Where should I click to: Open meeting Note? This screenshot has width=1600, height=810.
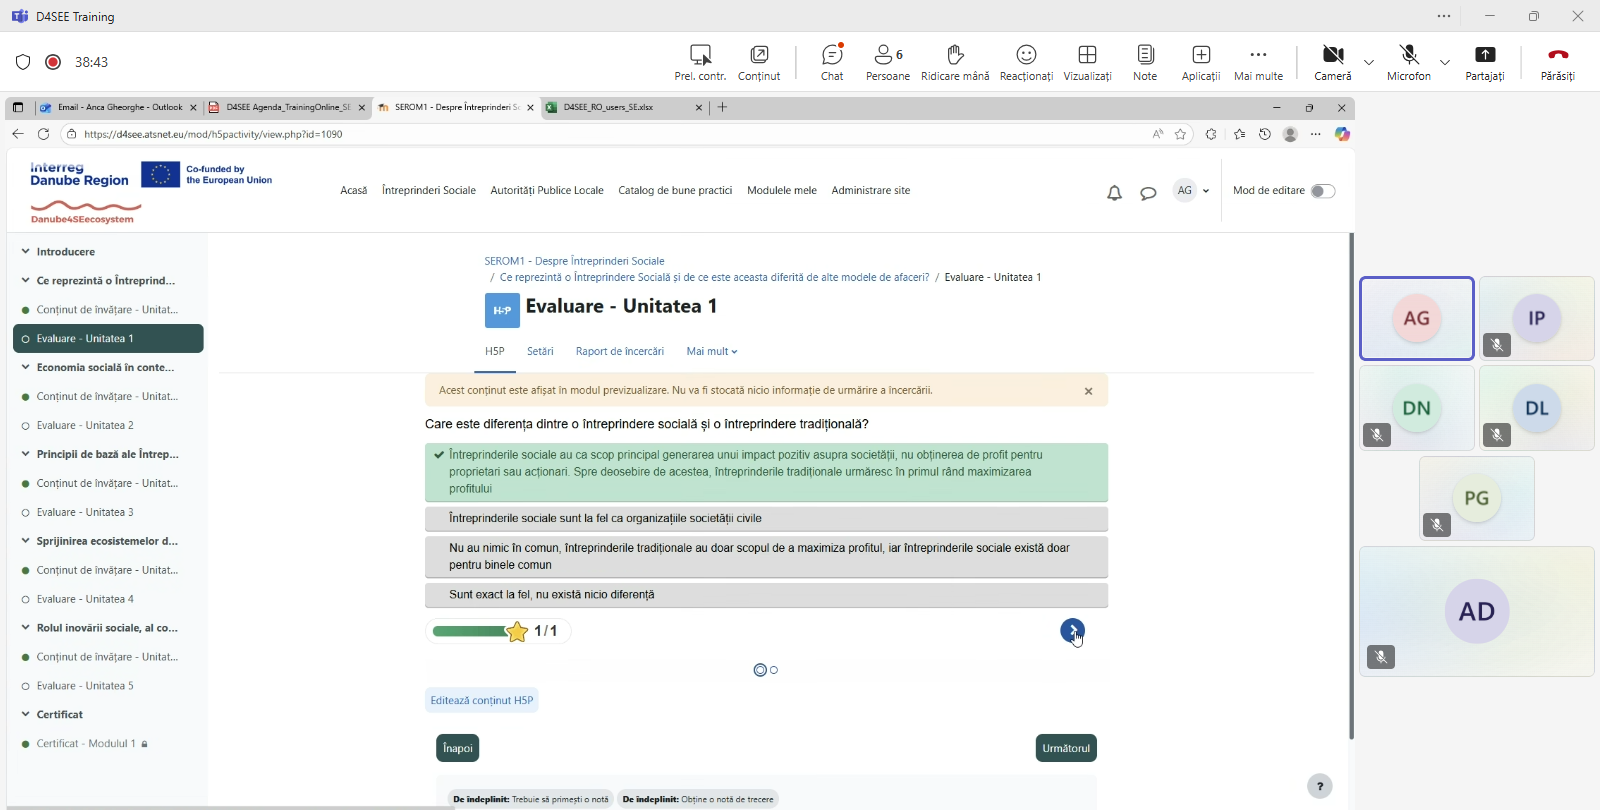1145,62
